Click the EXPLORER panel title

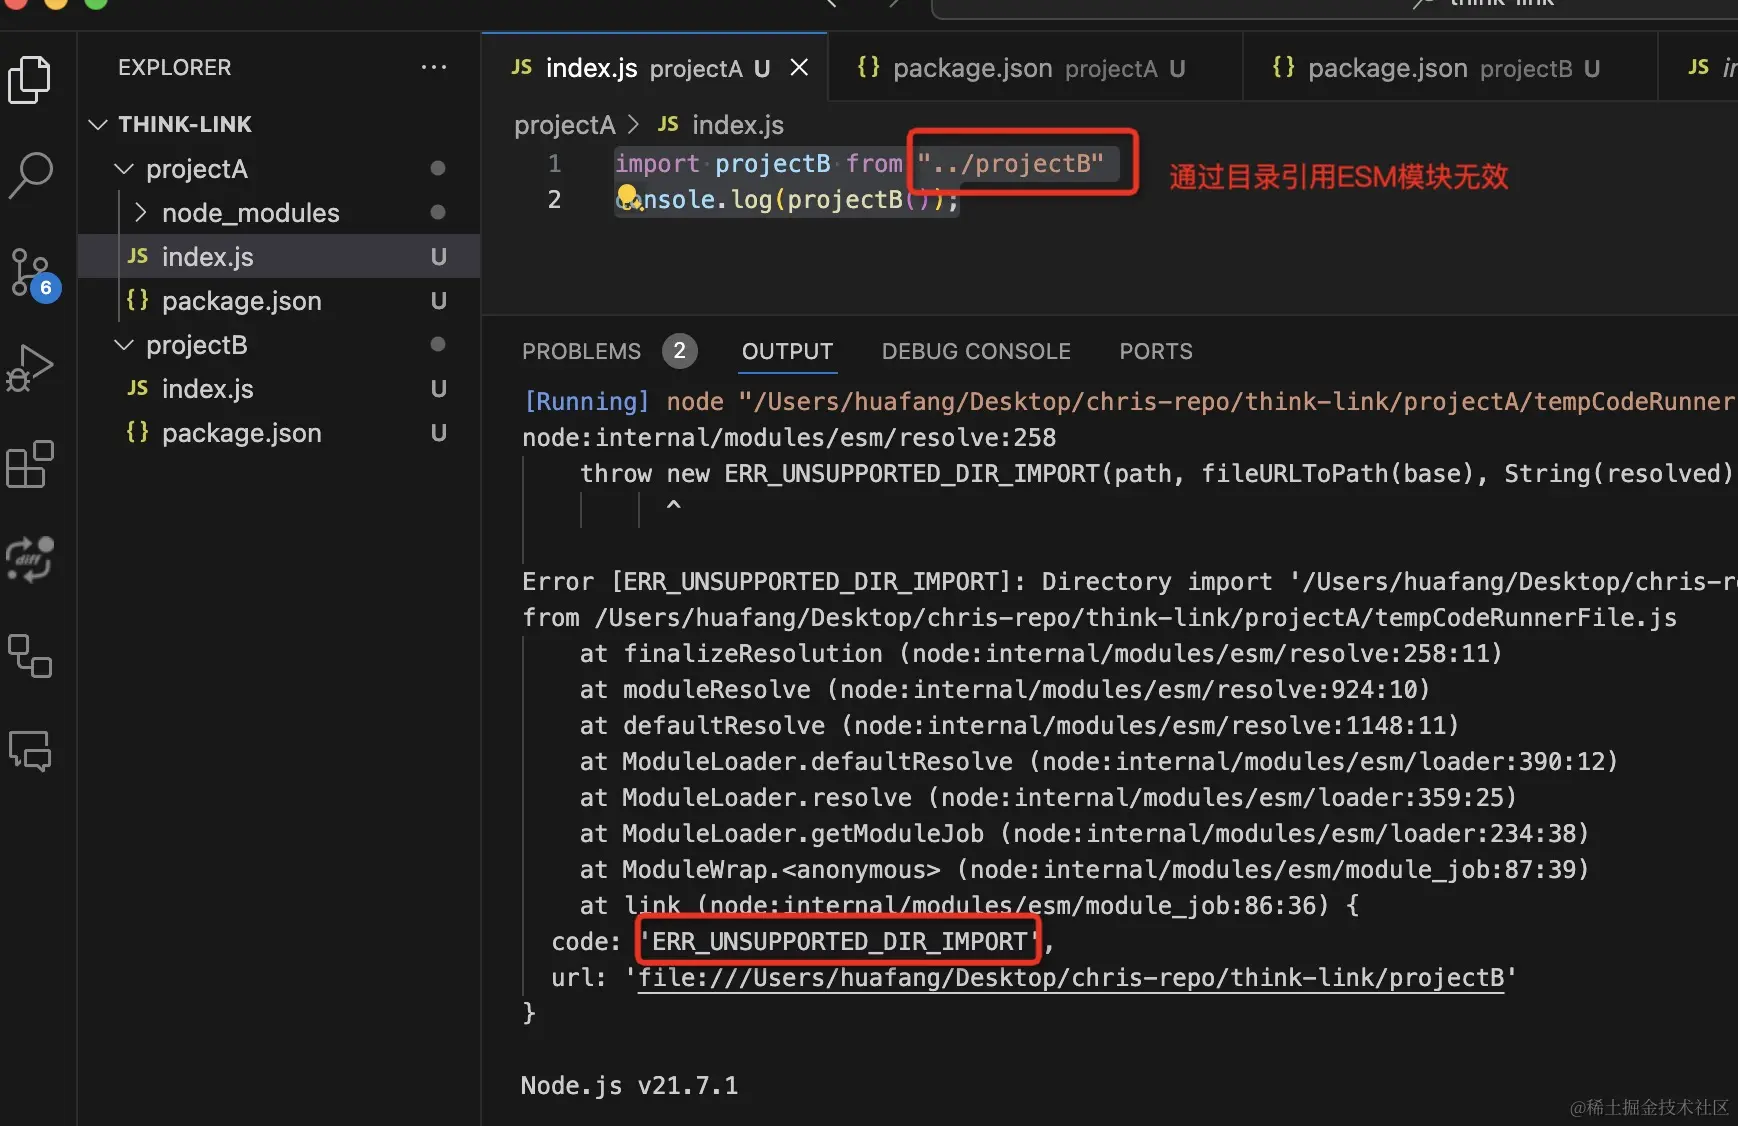(174, 67)
